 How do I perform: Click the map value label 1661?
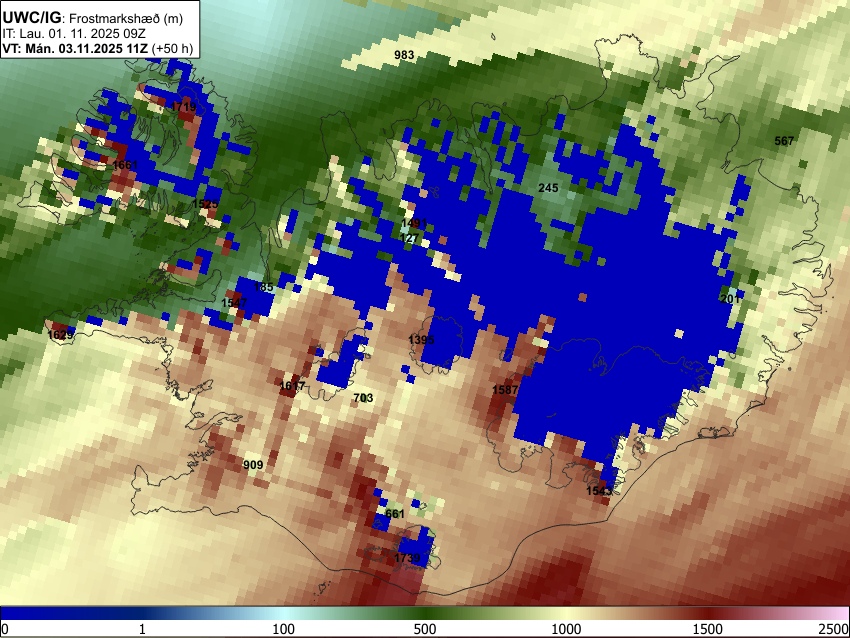125,165
